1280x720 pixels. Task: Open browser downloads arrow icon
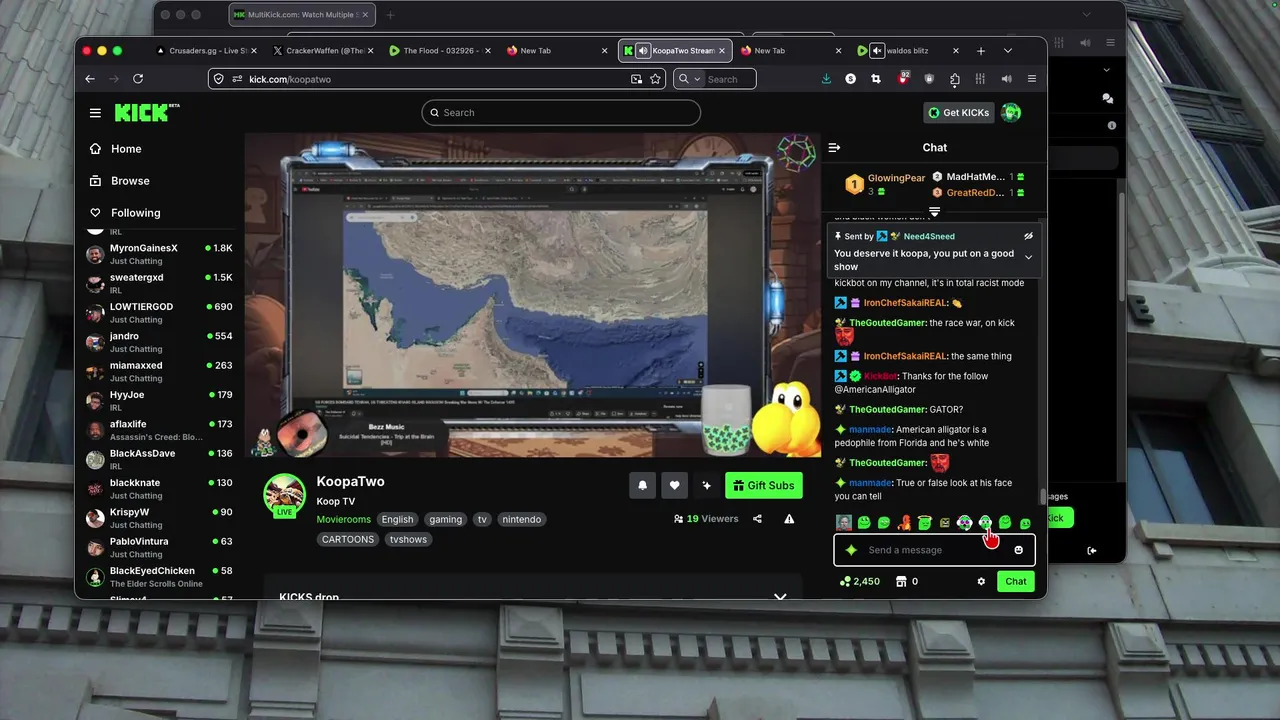pos(826,79)
